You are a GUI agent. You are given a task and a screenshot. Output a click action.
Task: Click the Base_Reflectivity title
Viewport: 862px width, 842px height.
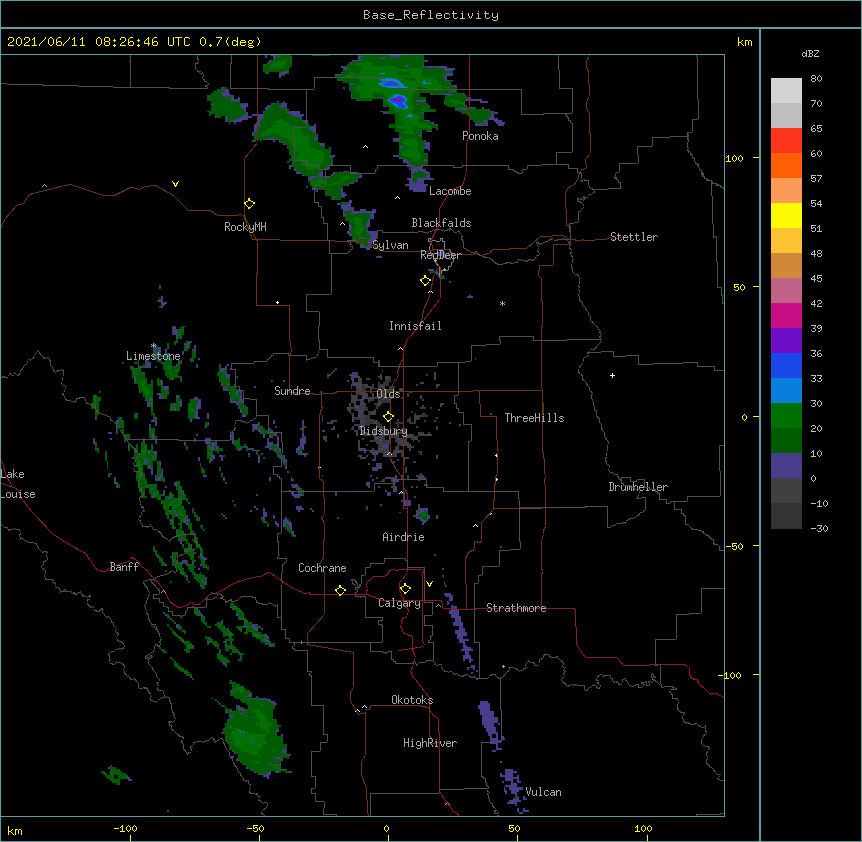coord(431,15)
